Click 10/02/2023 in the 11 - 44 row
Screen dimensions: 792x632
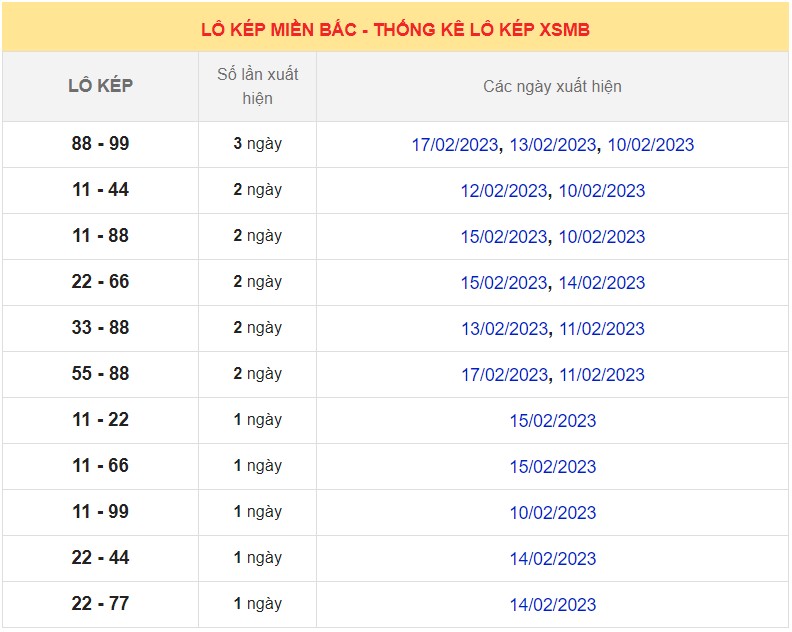[x=601, y=191]
